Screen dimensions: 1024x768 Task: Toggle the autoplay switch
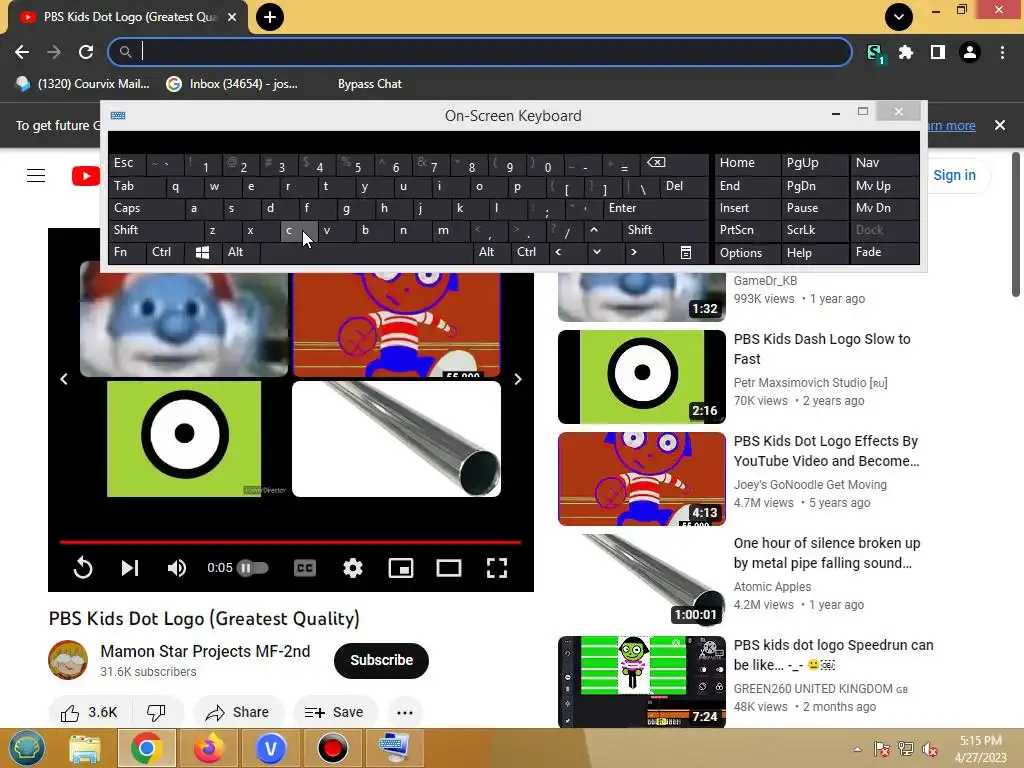click(252, 568)
